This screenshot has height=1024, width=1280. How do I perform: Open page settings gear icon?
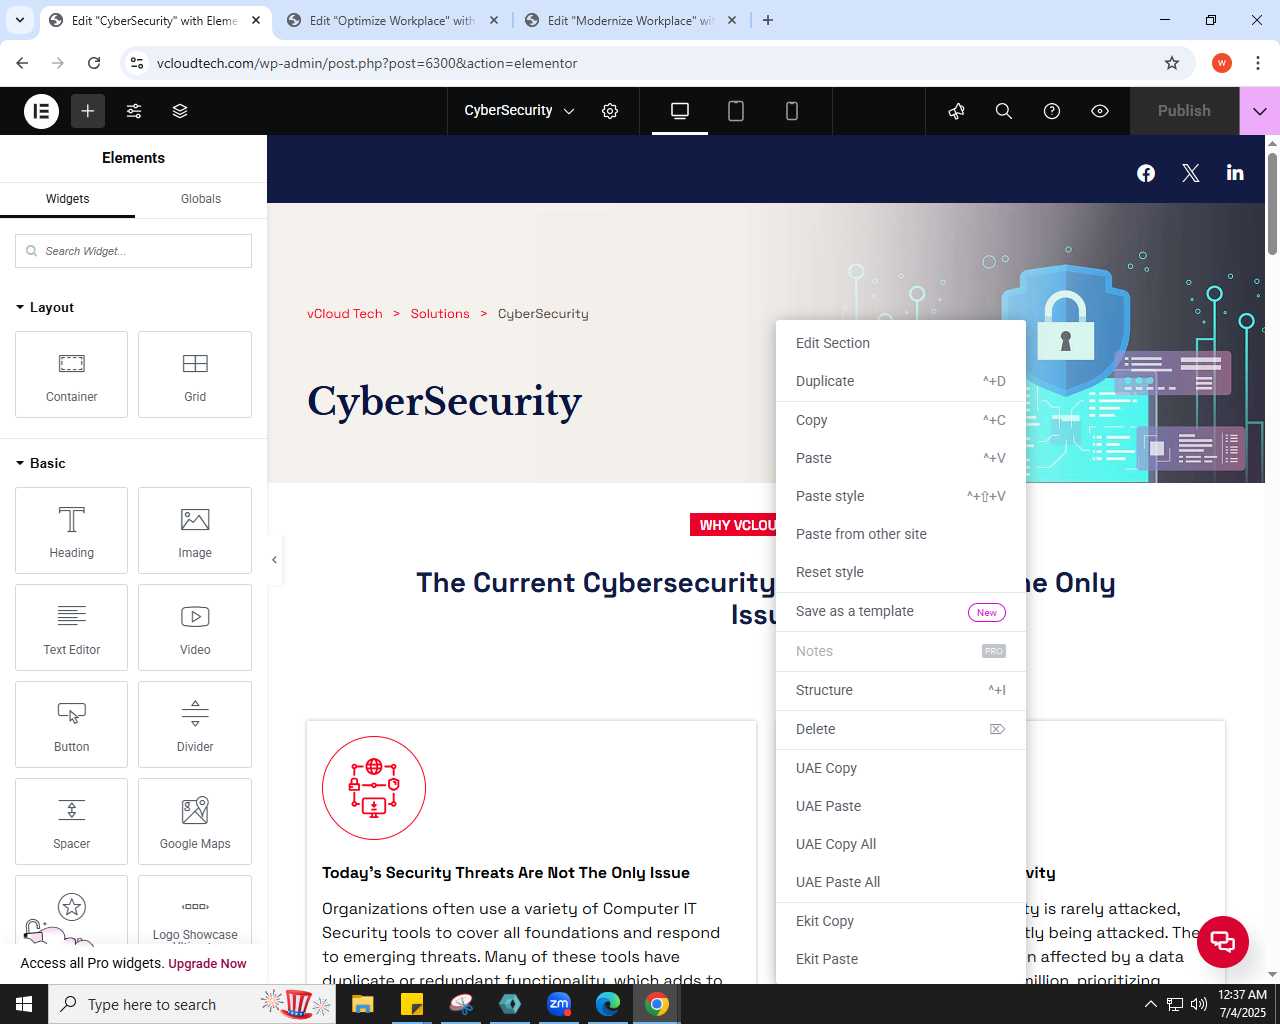(610, 111)
